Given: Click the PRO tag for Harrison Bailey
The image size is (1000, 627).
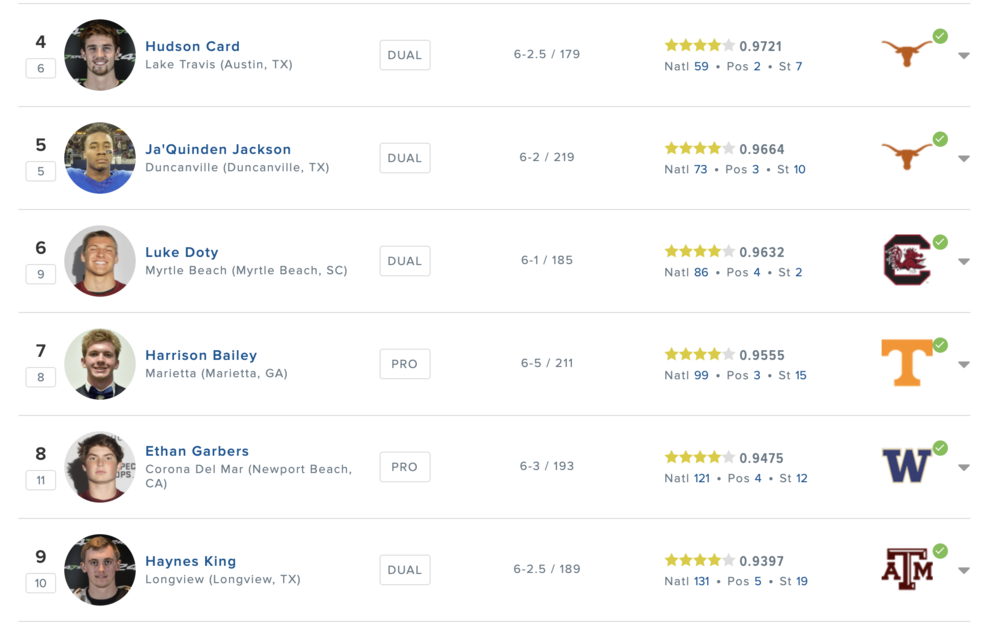Looking at the screenshot, I should 404,364.
